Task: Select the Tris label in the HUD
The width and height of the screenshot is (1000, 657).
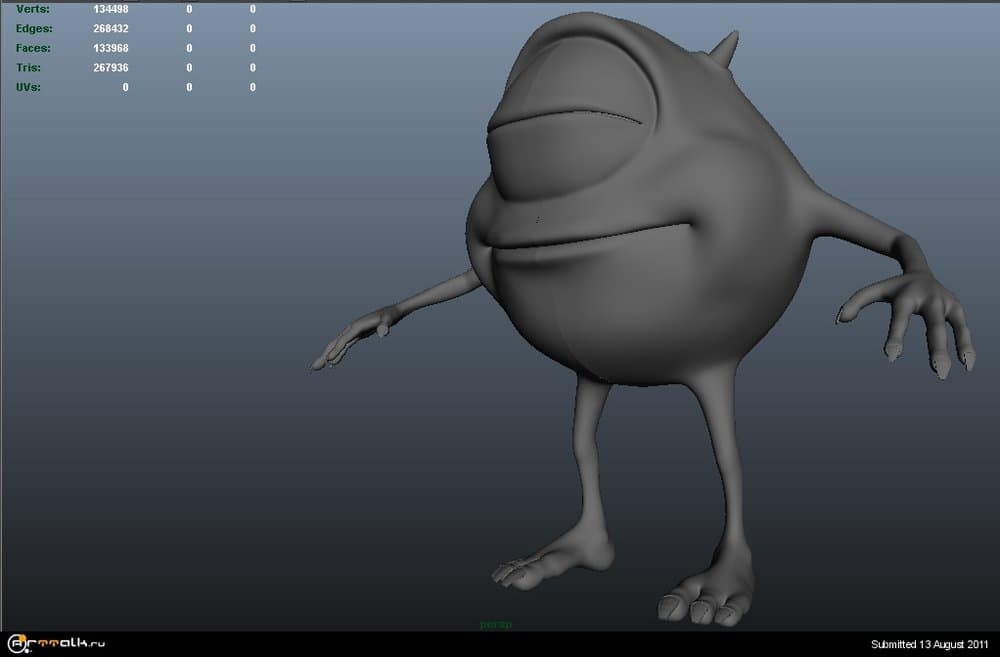Action: coord(28,68)
